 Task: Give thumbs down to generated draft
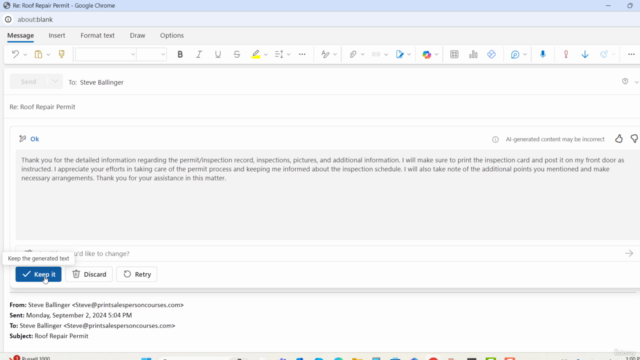[x=634, y=139]
